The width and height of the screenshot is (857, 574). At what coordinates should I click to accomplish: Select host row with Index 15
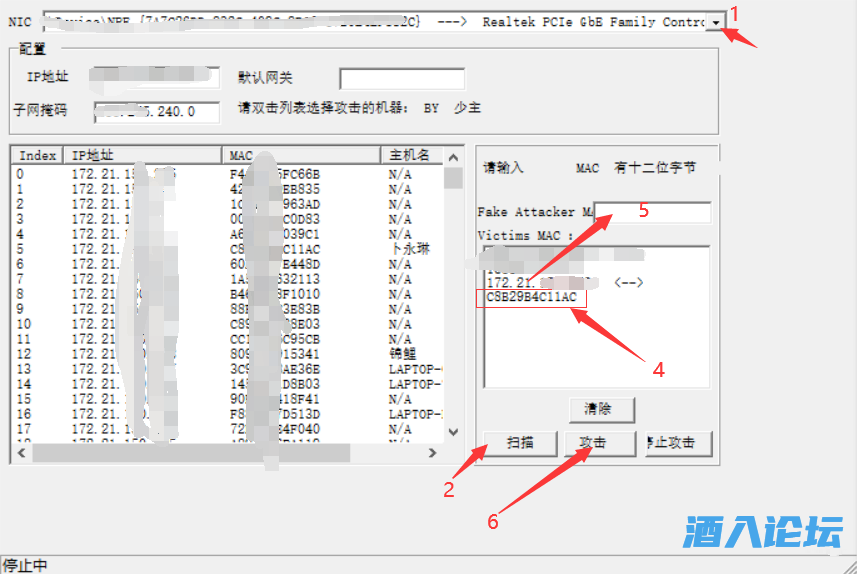tap(227, 399)
